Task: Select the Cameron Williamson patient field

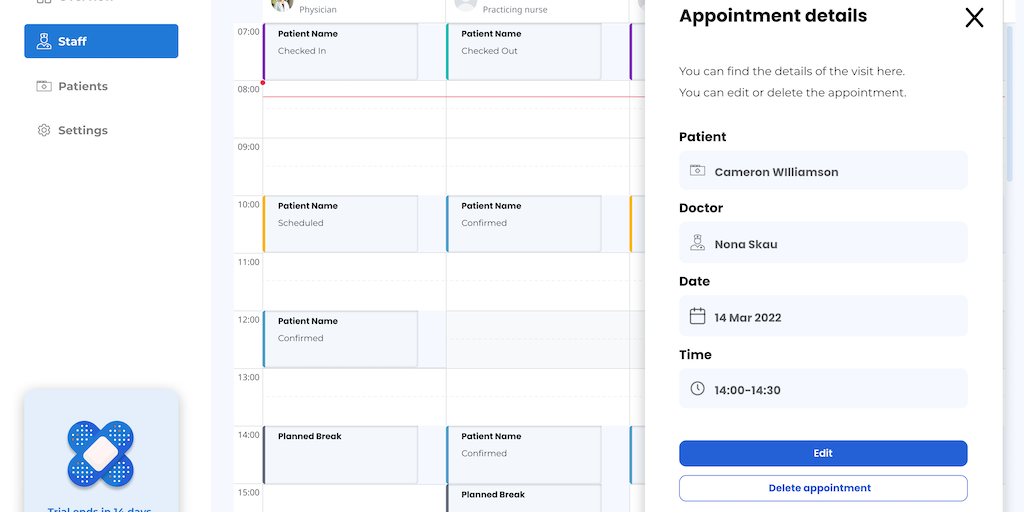Action: click(x=823, y=171)
